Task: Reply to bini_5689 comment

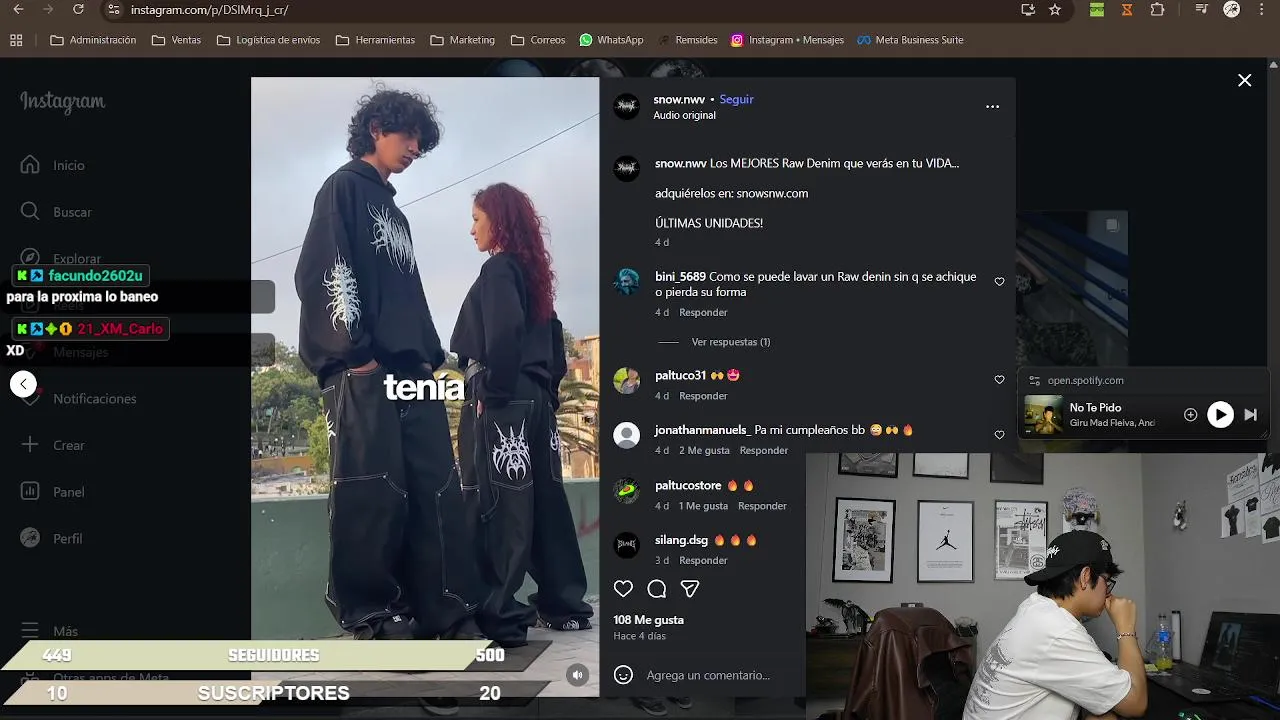Action: (703, 312)
